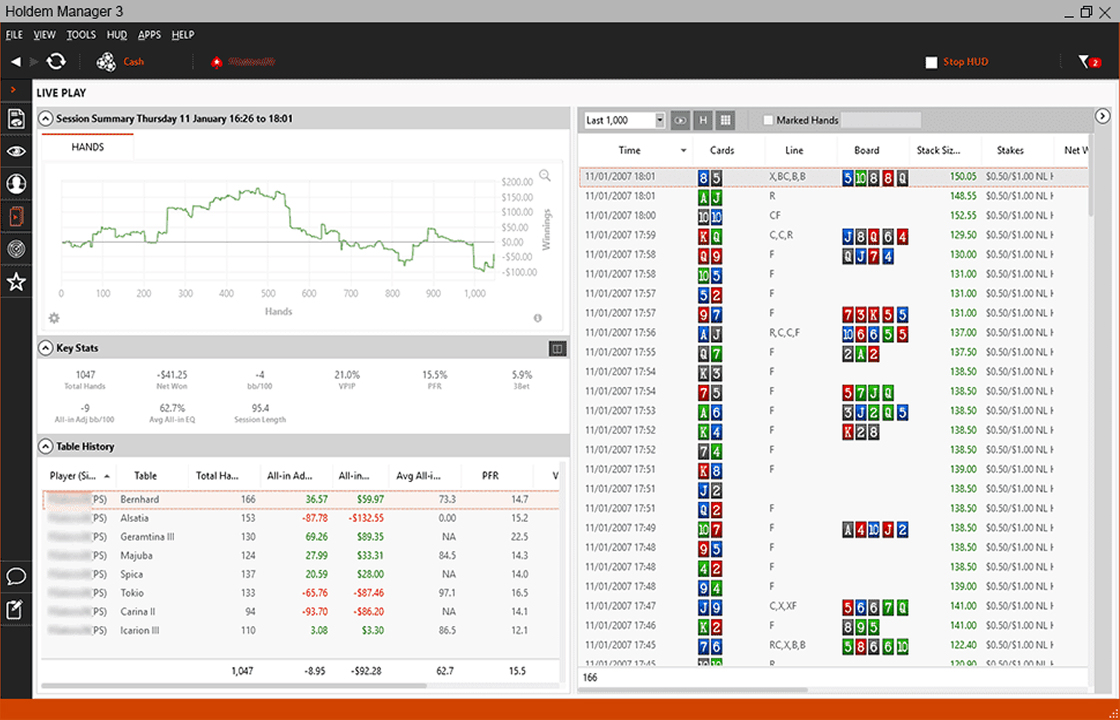Expand the sidebar with the orange chevron
Viewport: 1120px width, 720px height.
14,90
